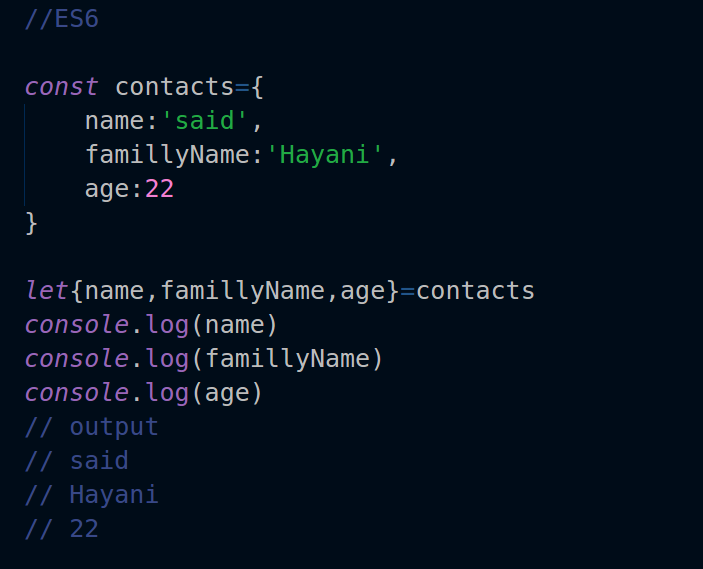This screenshot has width=703, height=569.
Task: Click the // said comment
Action: click(x=77, y=461)
